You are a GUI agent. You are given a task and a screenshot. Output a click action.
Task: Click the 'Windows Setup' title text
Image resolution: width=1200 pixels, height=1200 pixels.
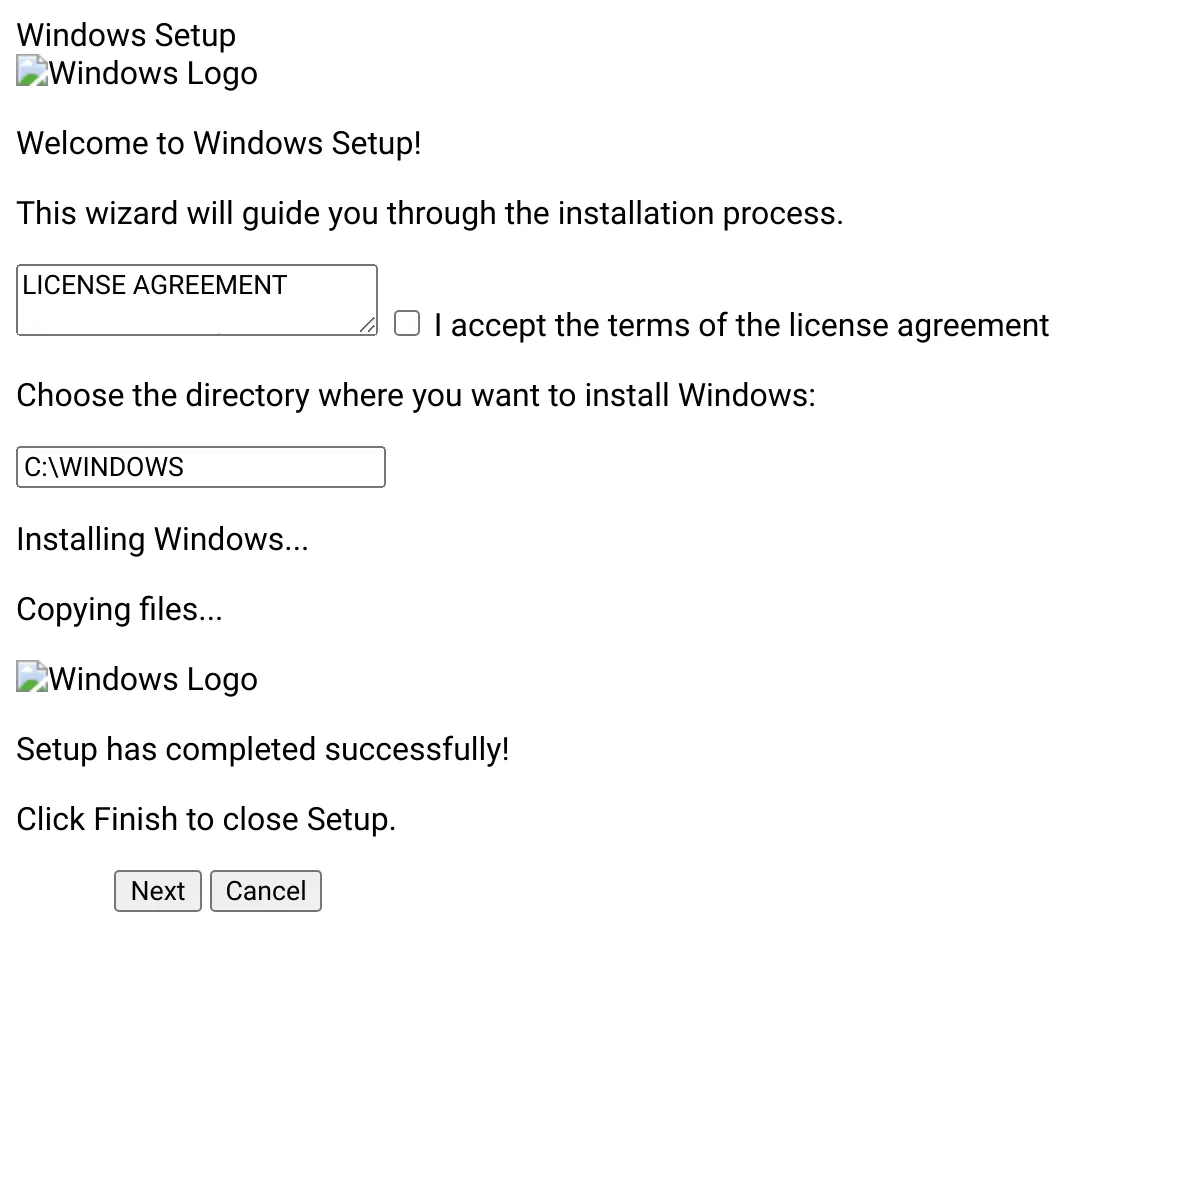coord(126,35)
